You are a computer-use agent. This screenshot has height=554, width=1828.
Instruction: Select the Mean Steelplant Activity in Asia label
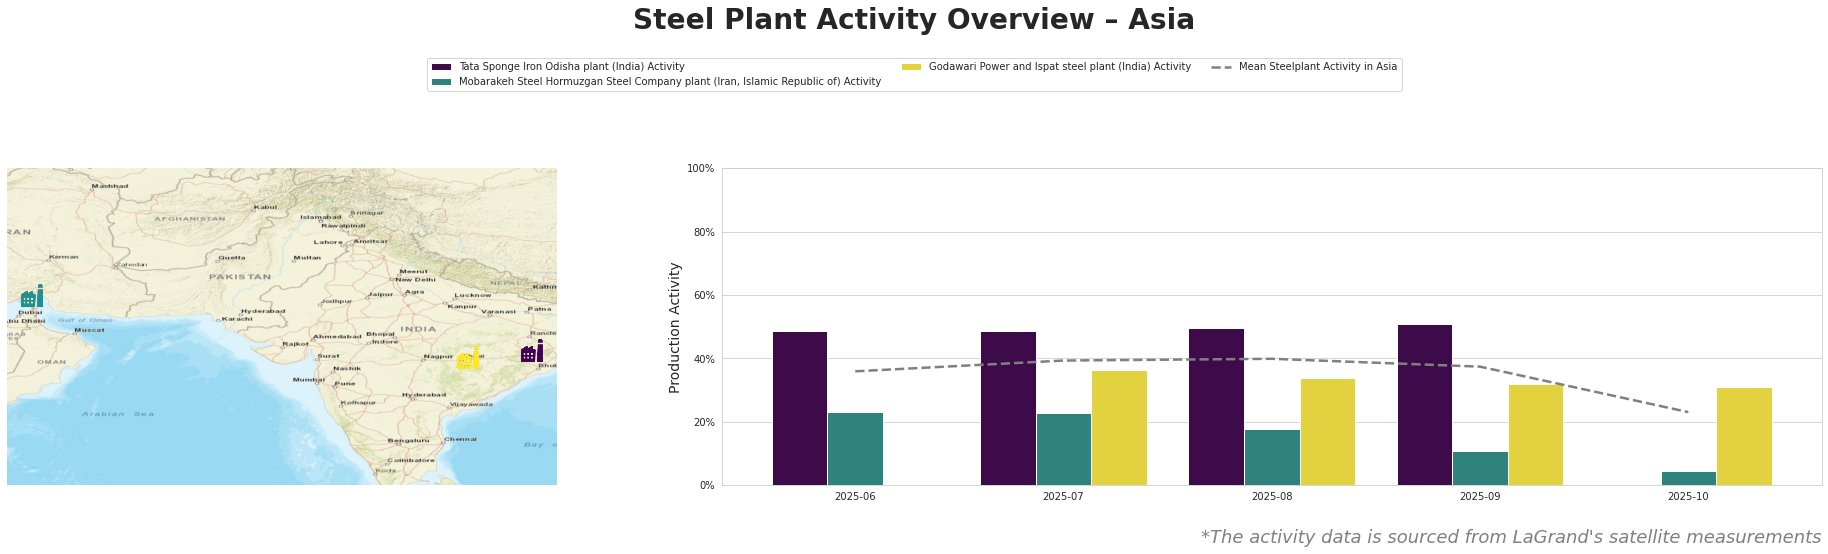1317,67
